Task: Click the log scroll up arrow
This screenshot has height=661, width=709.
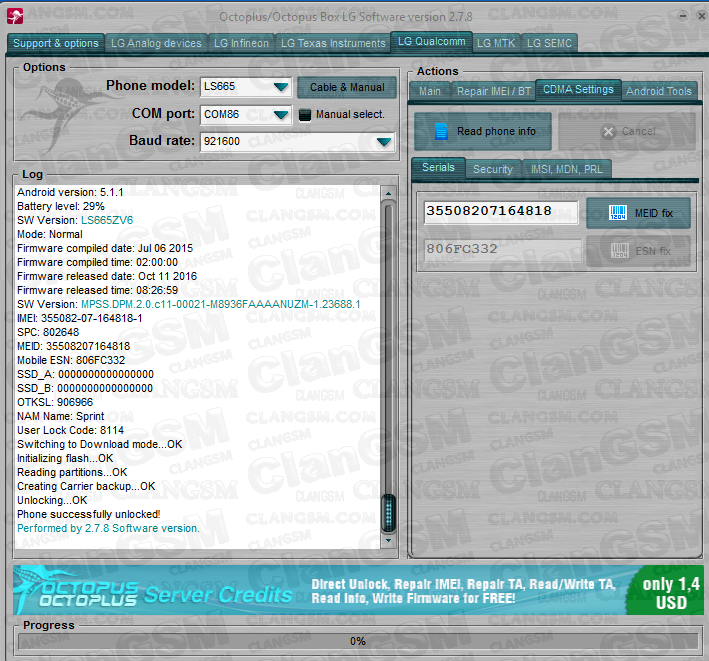Action: (x=388, y=194)
